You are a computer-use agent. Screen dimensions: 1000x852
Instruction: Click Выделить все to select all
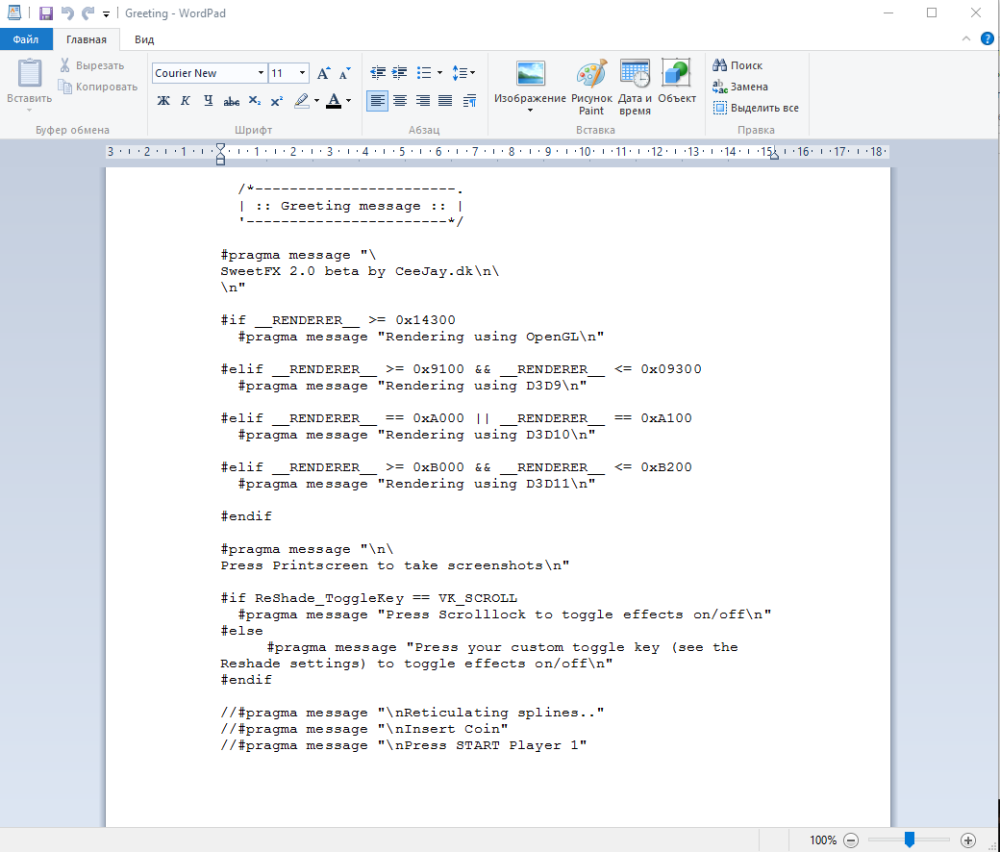756,108
